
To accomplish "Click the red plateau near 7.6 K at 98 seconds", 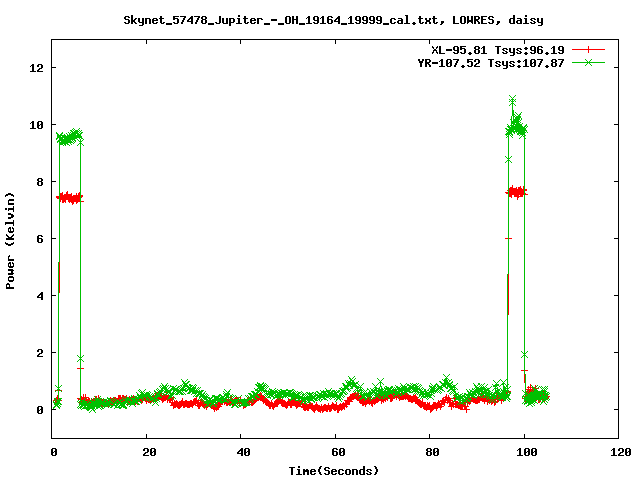I will point(516,192).
